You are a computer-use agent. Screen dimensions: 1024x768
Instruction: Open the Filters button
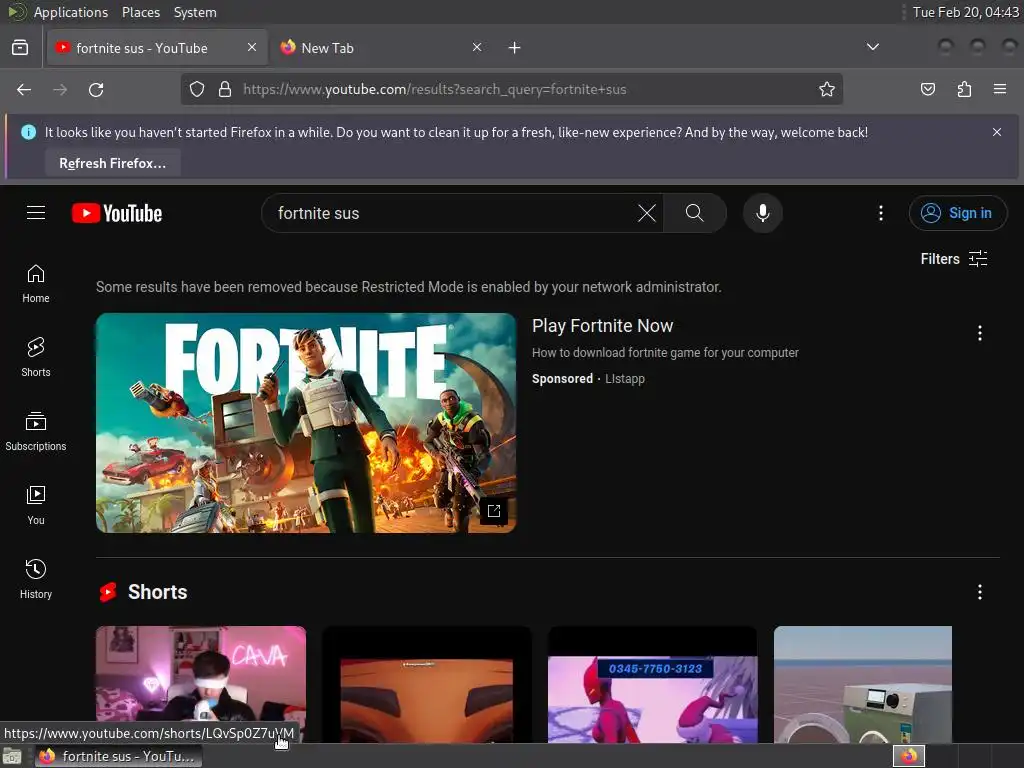tap(953, 259)
